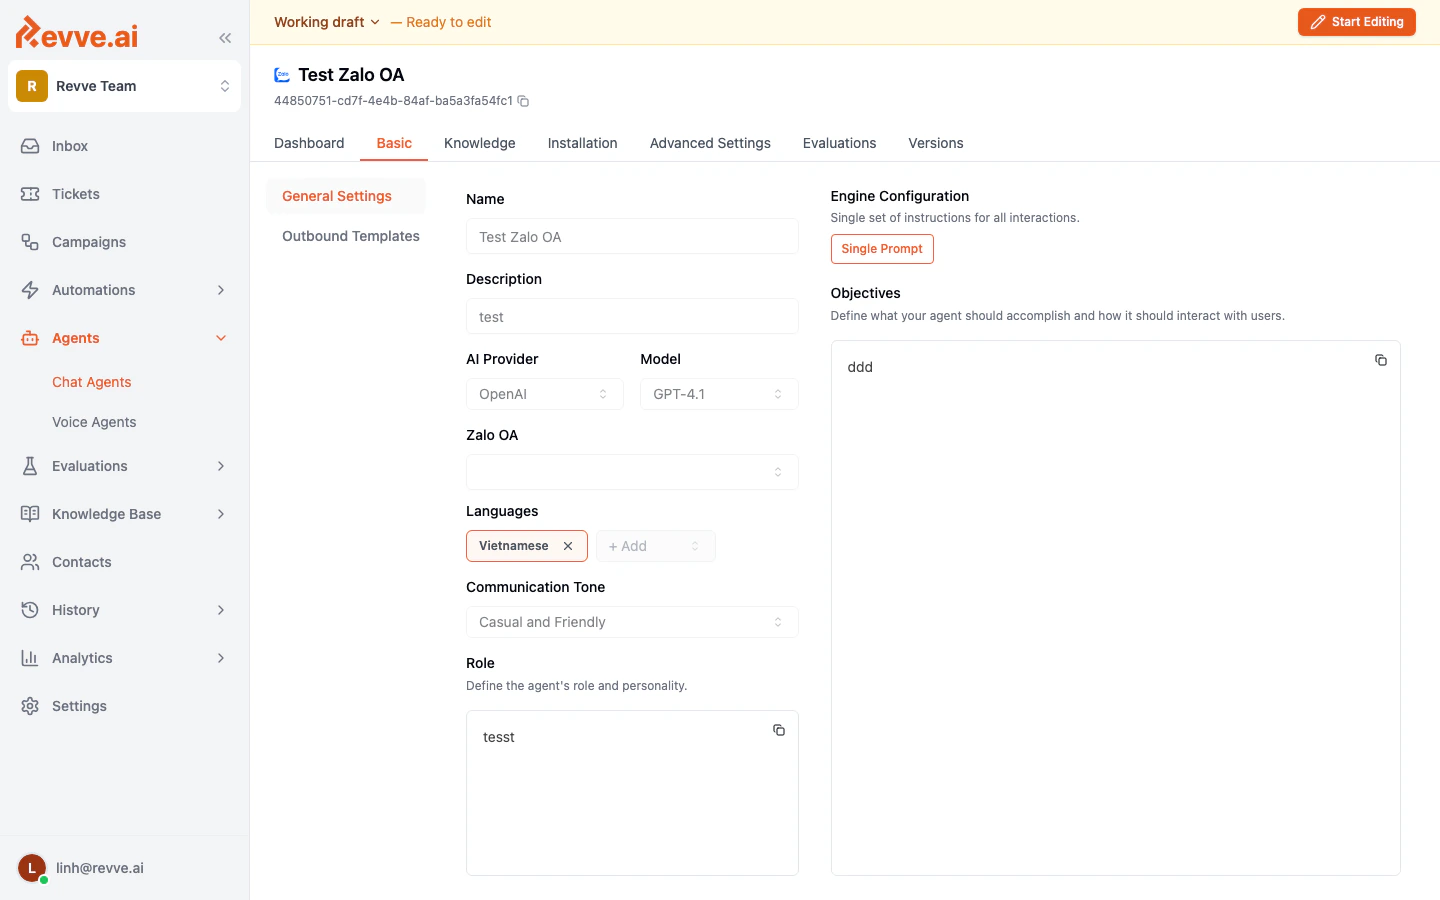This screenshot has width=1440, height=900.
Task: Collapse the expanded Agents menu
Action: [x=220, y=338]
